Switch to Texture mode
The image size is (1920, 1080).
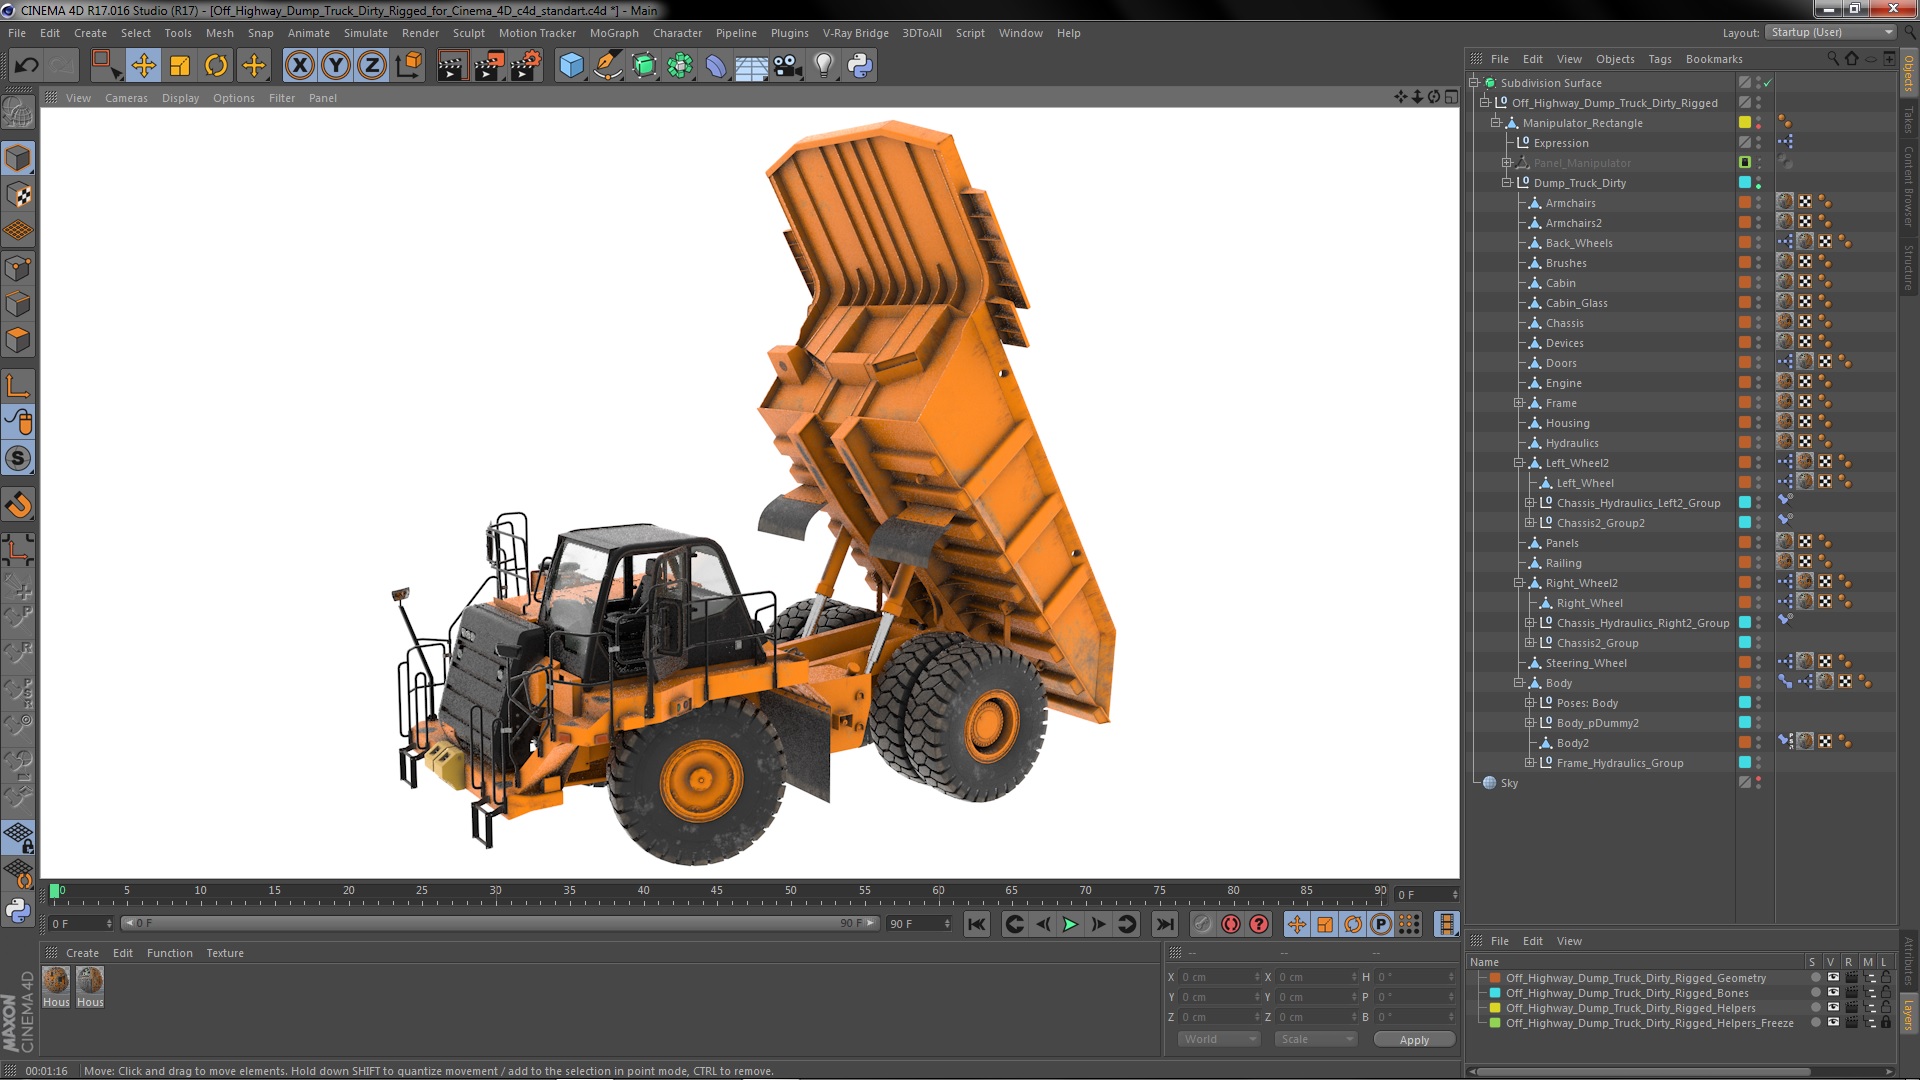pyautogui.click(x=18, y=195)
